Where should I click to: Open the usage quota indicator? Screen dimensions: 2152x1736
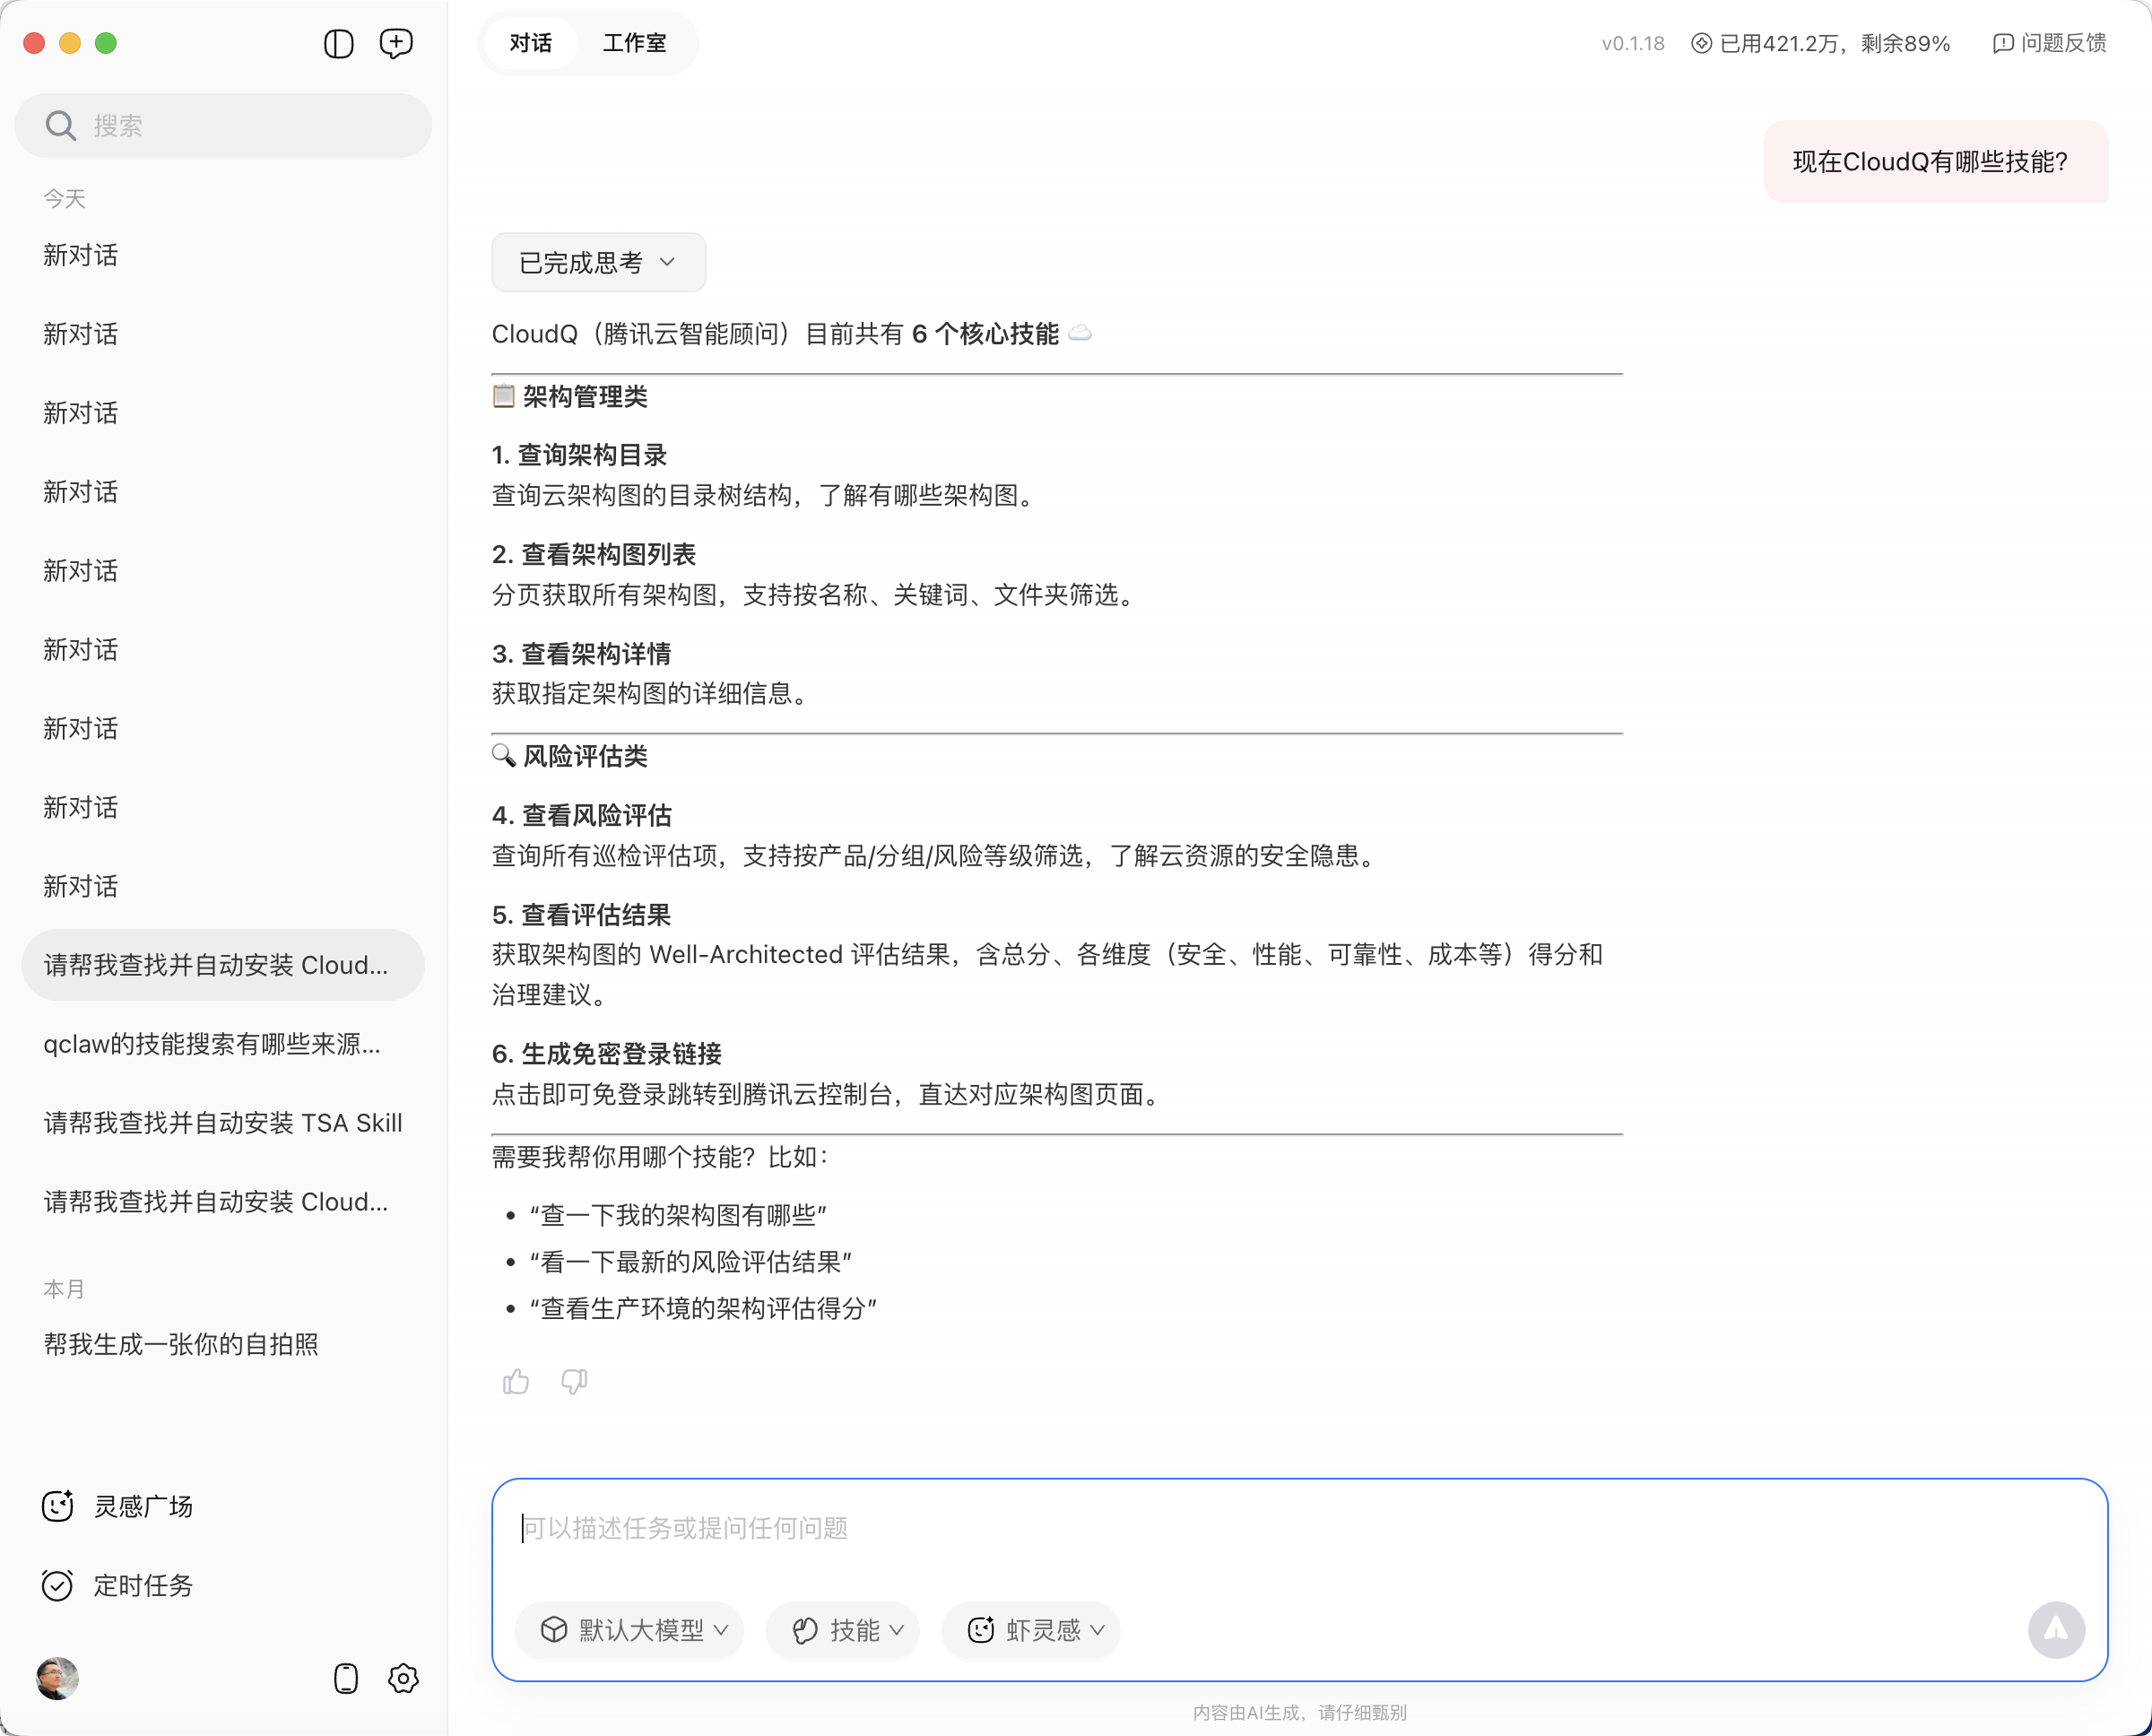pyautogui.click(x=1821, y=43)
